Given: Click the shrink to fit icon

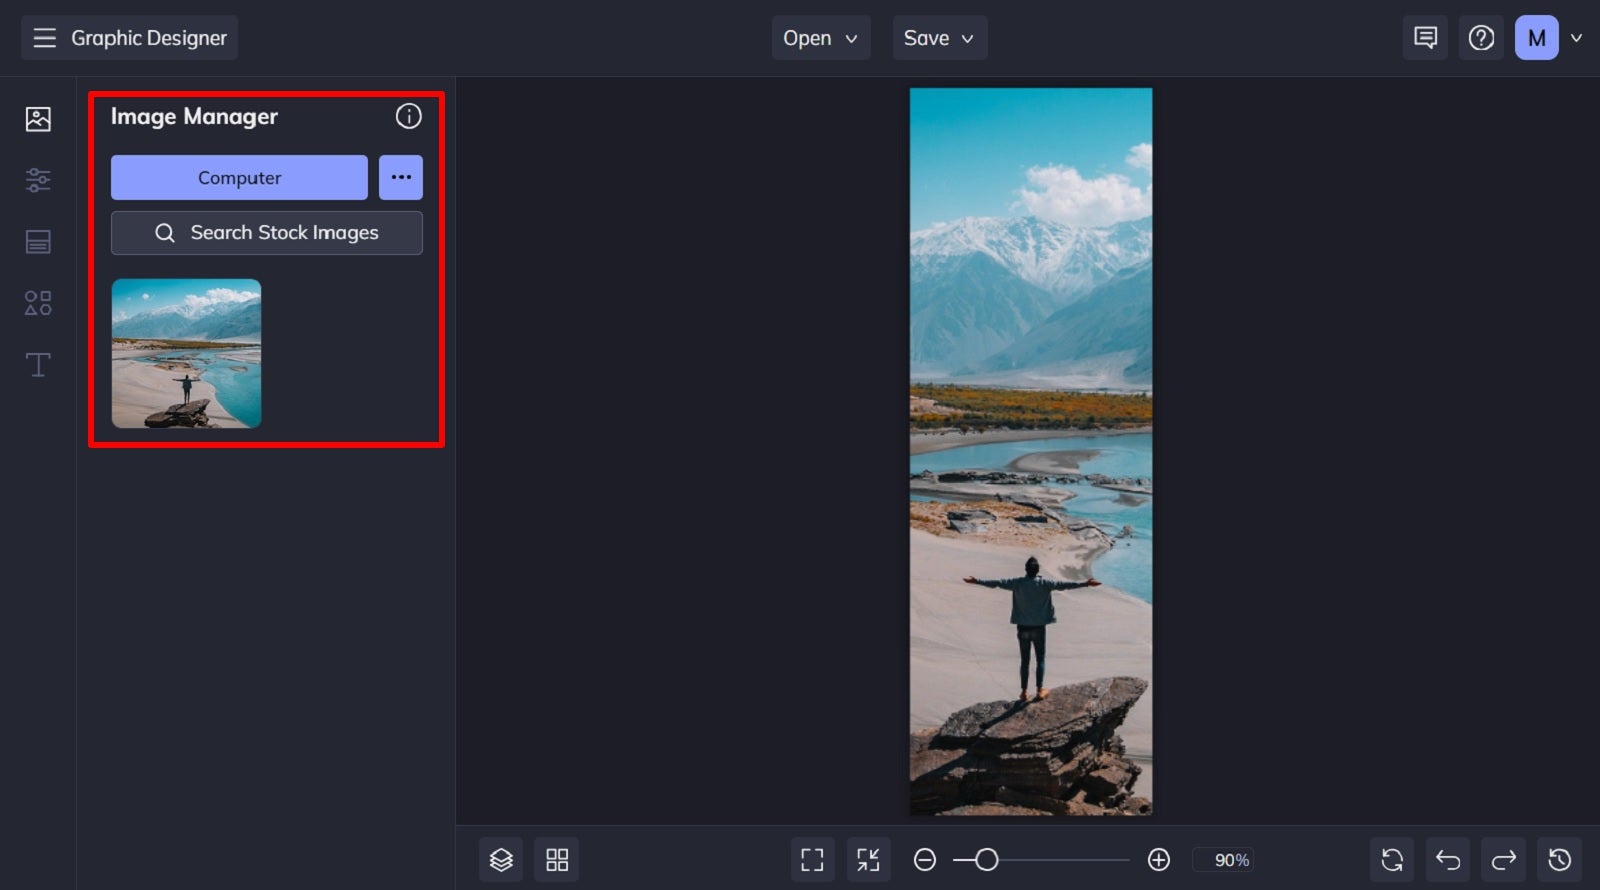Looking at the screenshot, I should coord(868,859).
